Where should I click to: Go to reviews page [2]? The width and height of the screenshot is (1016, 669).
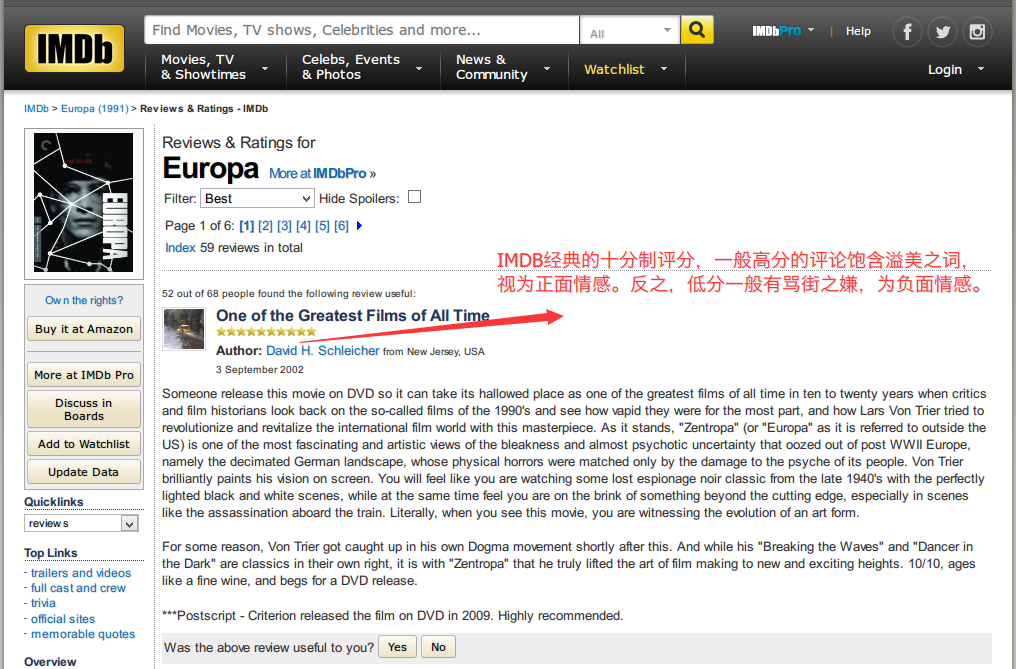pos(266,226)
